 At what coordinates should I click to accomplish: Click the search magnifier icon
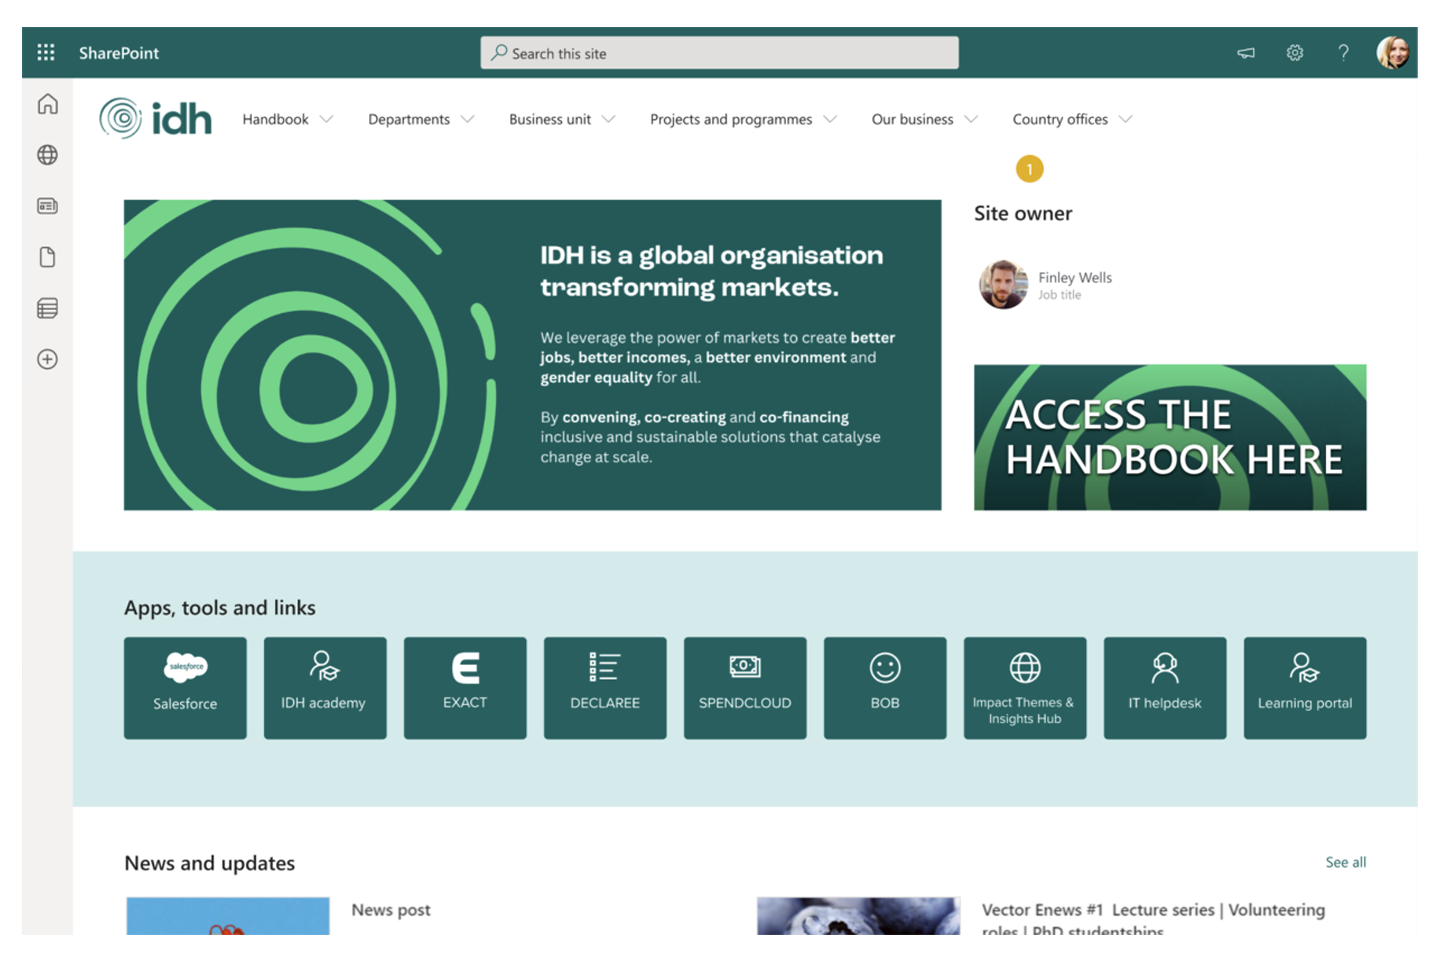tap(499, 53)
